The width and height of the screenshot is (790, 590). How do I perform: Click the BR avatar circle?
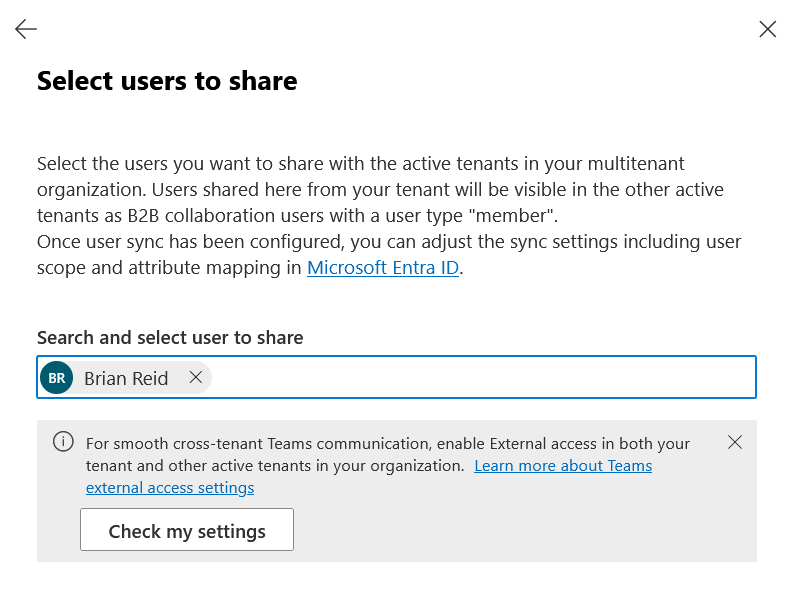pyautogui.click(x=57, y=378)
